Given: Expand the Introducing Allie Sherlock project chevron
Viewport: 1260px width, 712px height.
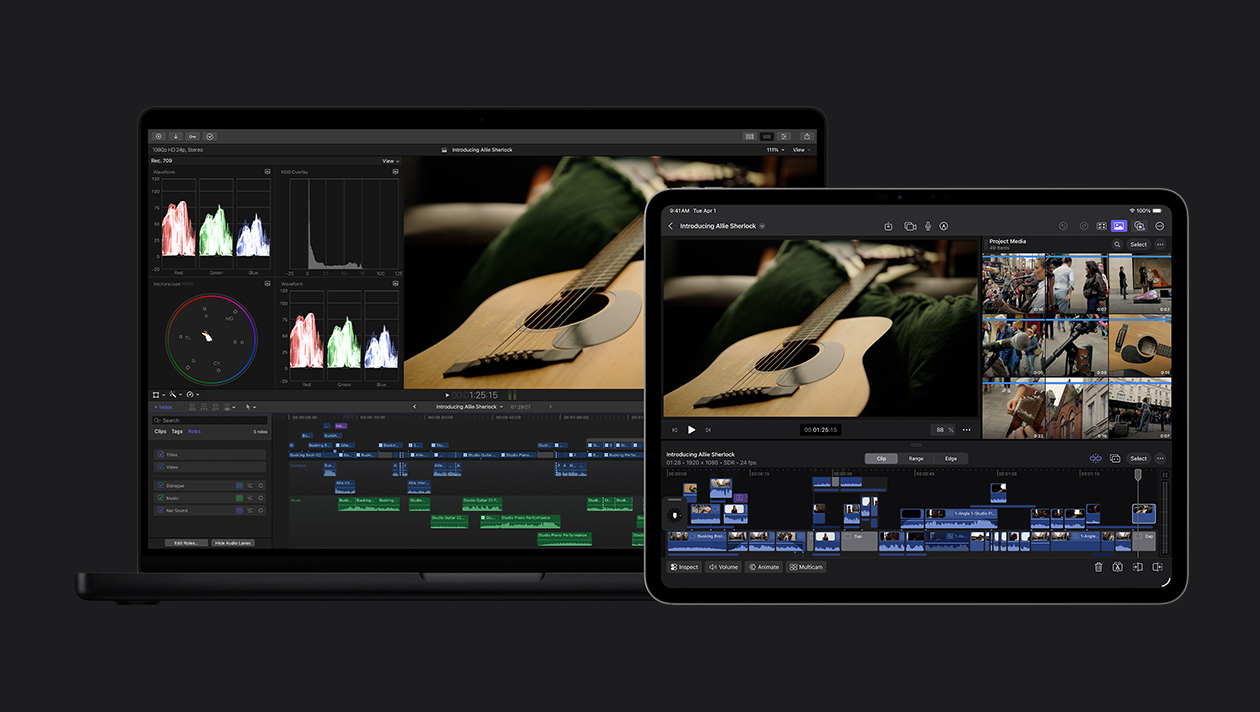Looking at the screenshot, I should [x=761, y=226].
